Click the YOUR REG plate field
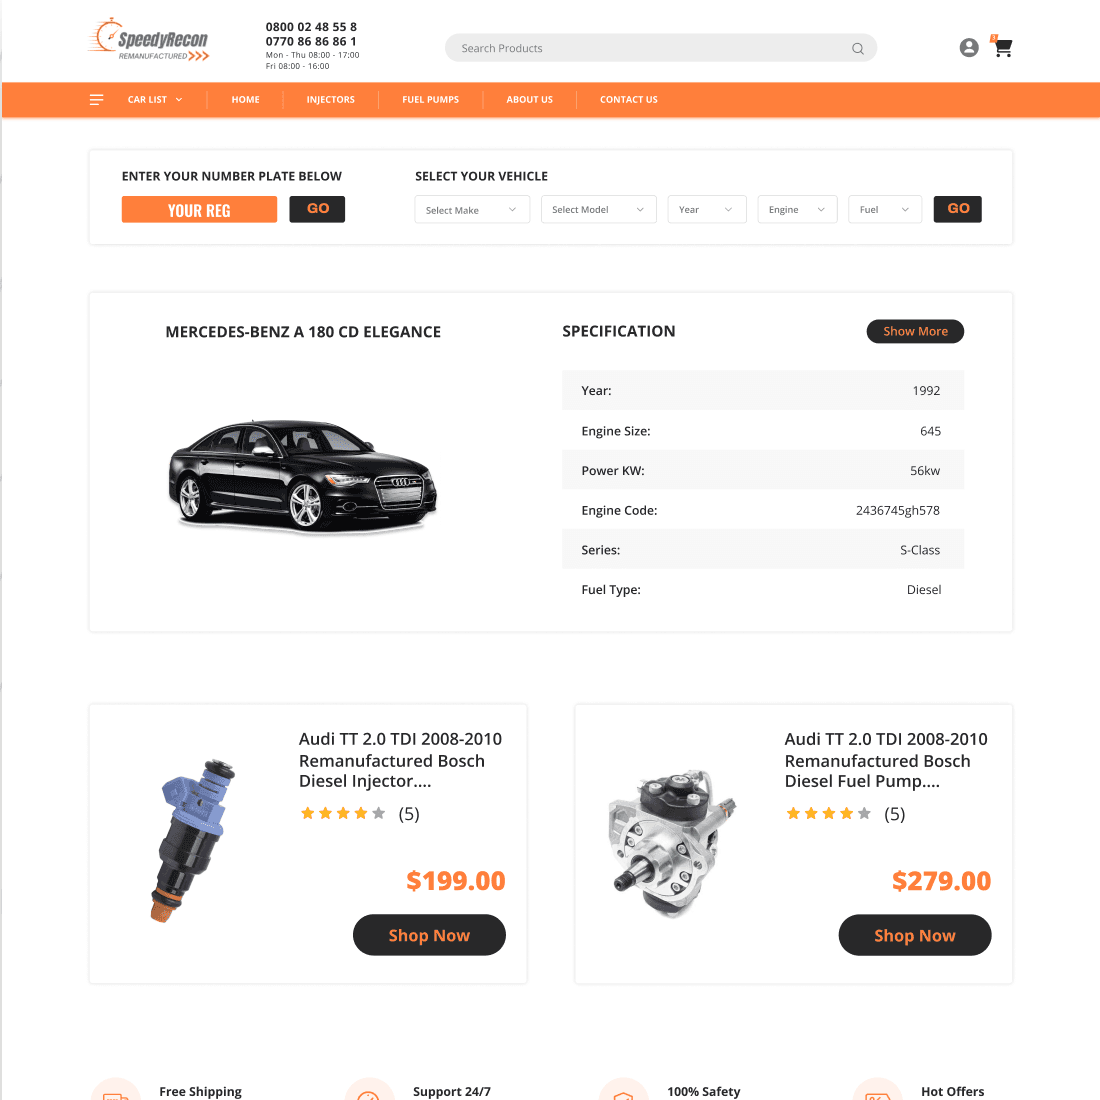This screenshot has width=1100, height=1100. pos(199,210)
